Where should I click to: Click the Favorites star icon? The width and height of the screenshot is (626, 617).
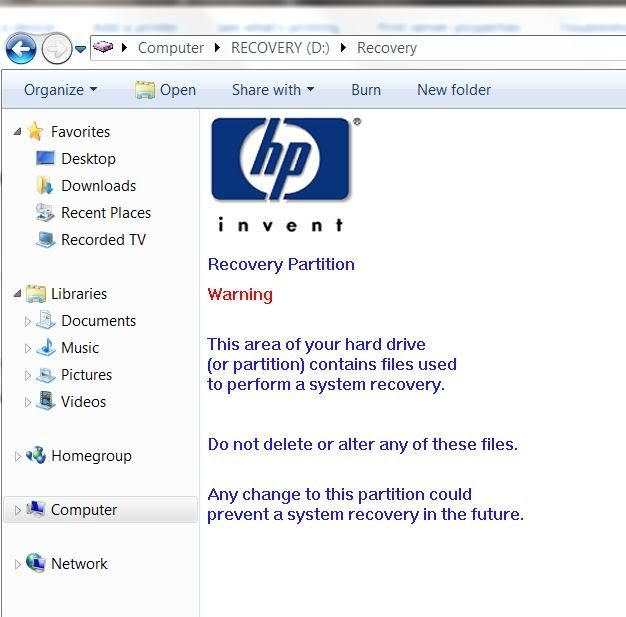coord(36,131)
